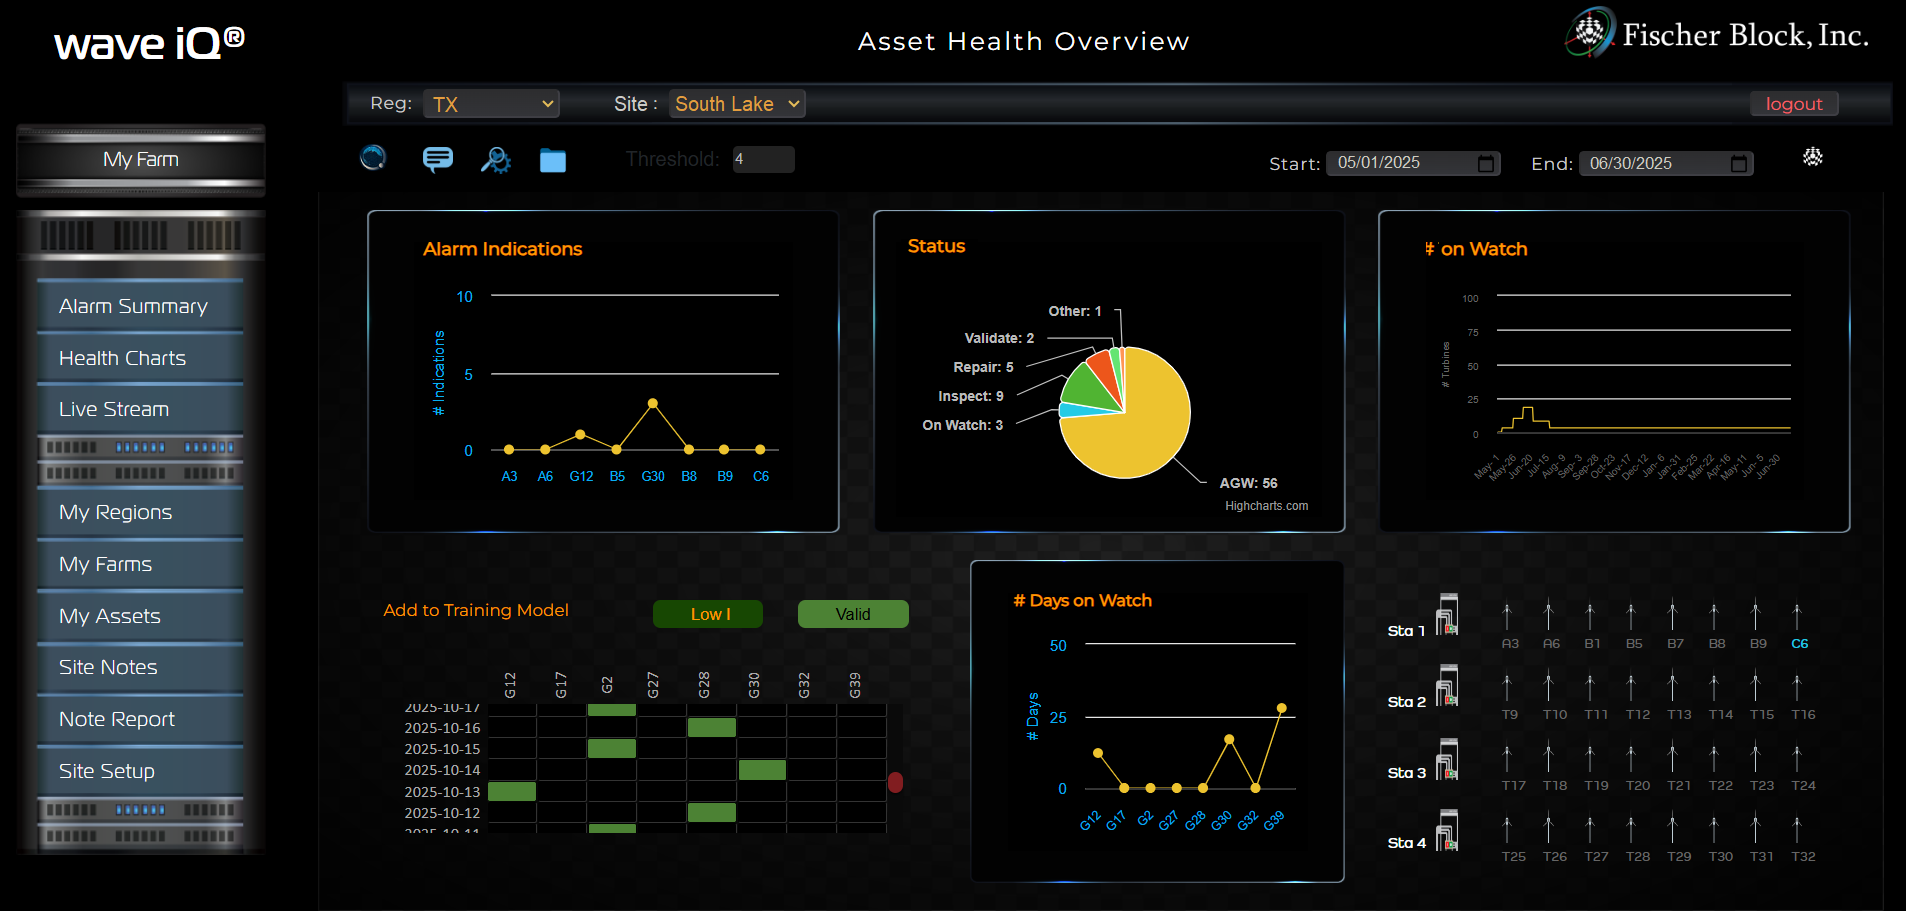
Task: Select turbine B7 icon
Action: click(1672, 616)
